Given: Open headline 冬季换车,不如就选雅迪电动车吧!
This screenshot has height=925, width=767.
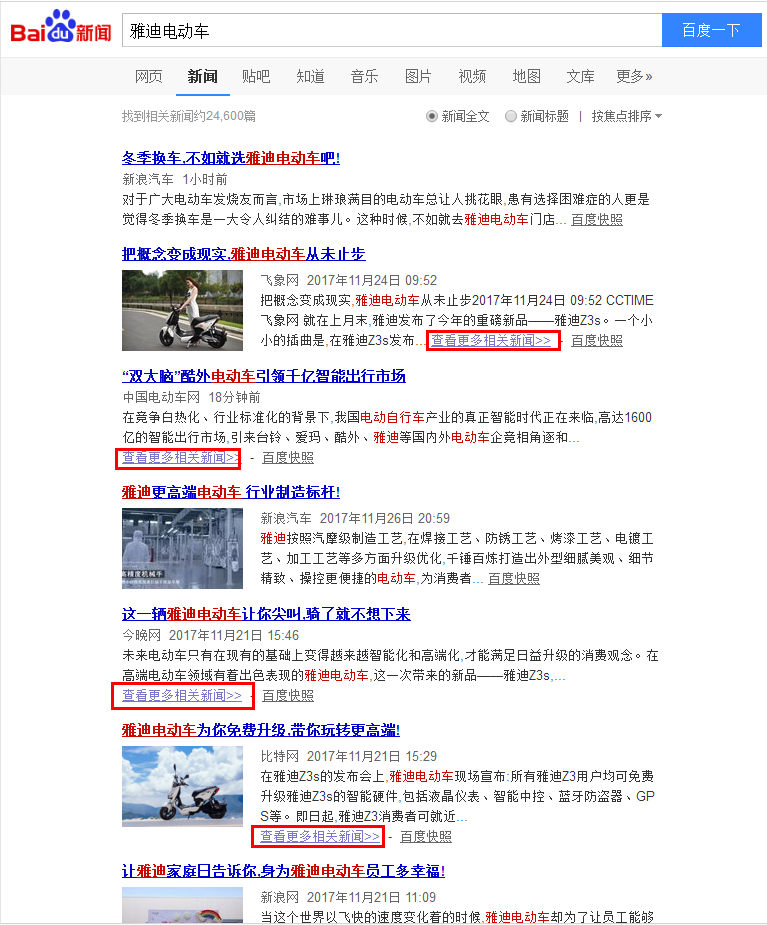Looking at the screenshot, I should pos(231,158).
